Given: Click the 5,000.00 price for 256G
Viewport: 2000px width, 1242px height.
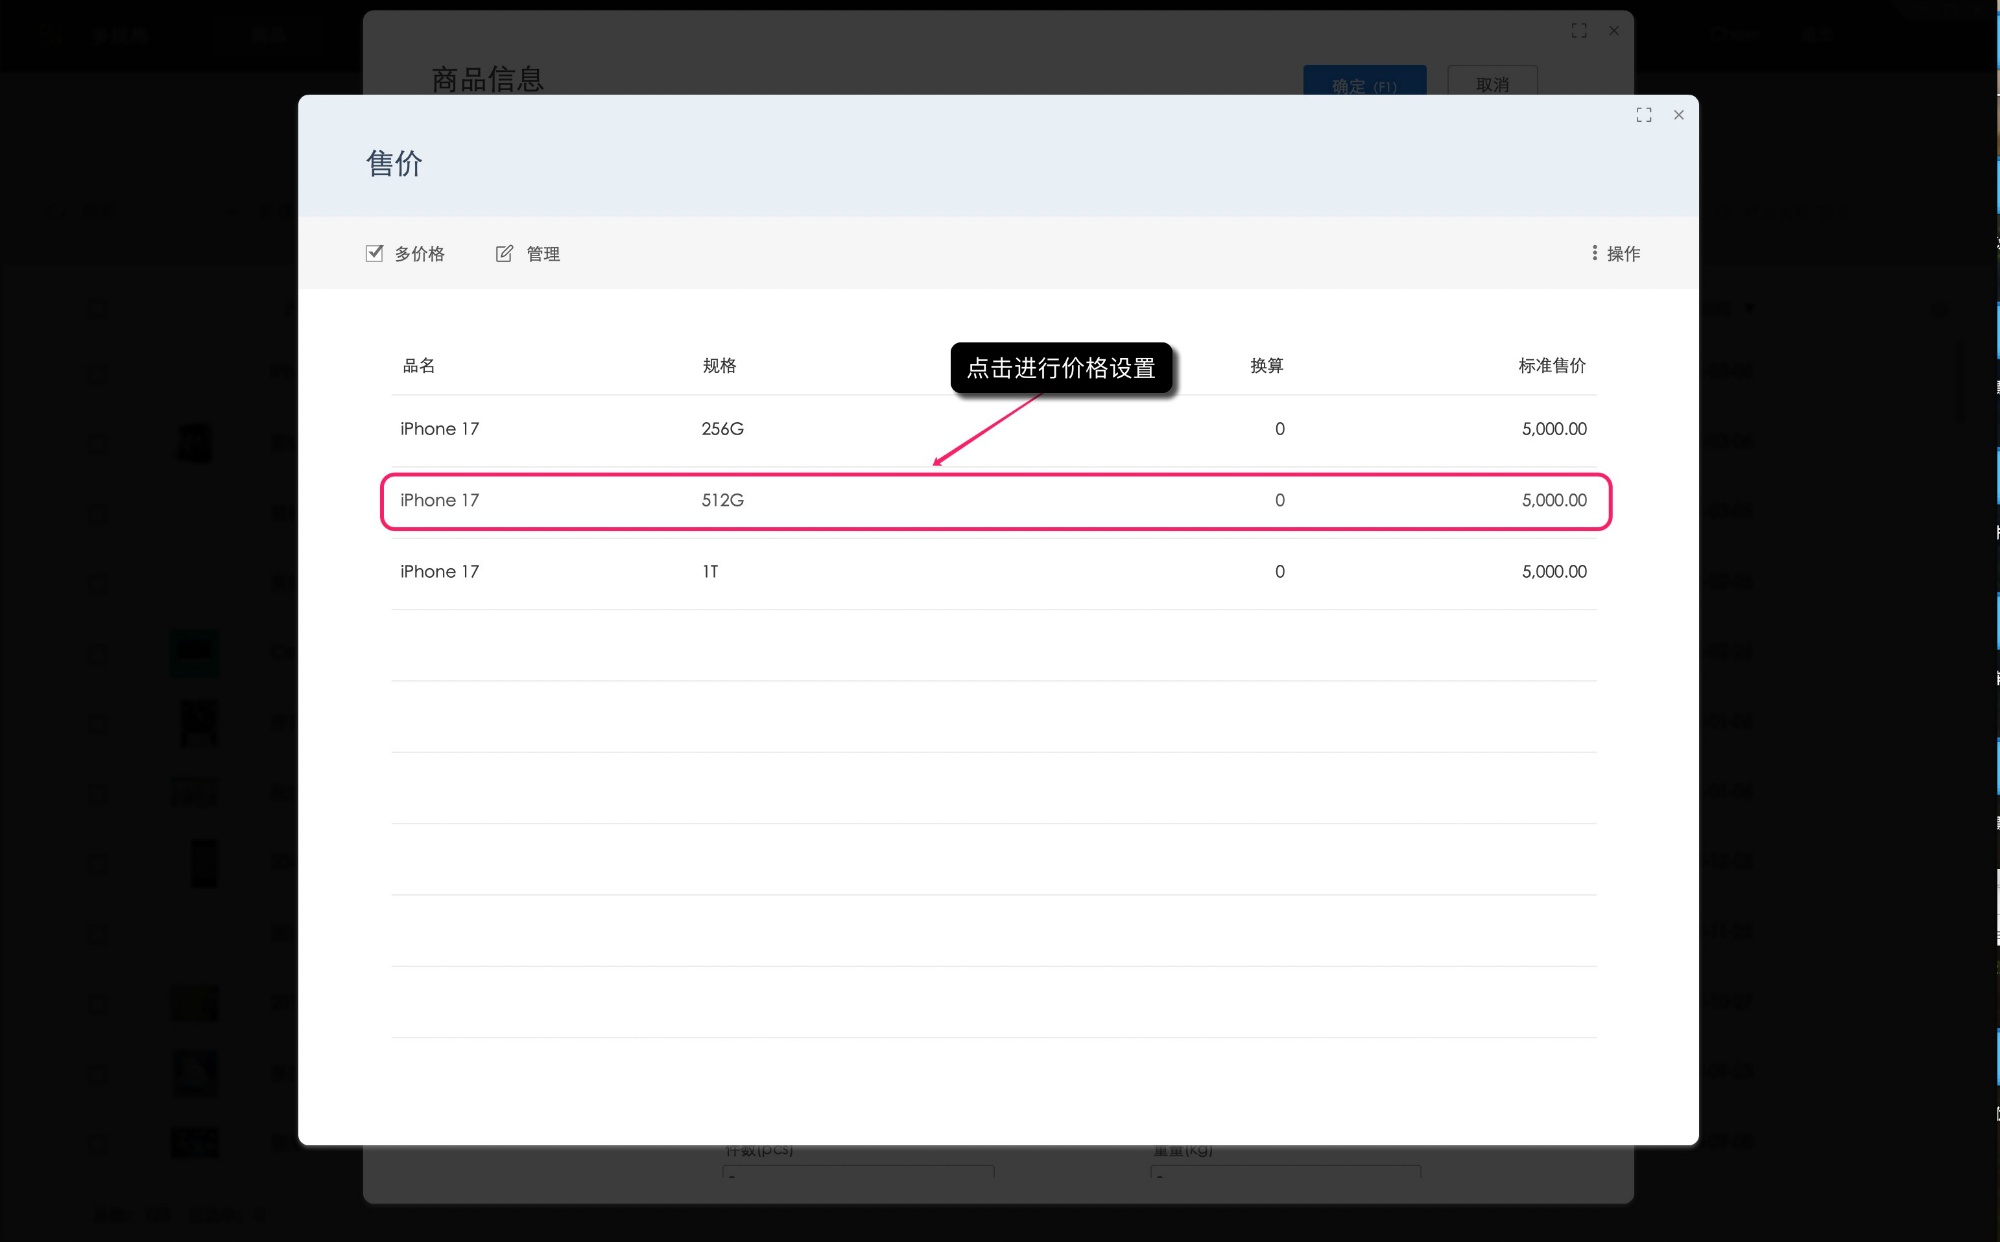Looking at the screenshot, I should 1554,429.
